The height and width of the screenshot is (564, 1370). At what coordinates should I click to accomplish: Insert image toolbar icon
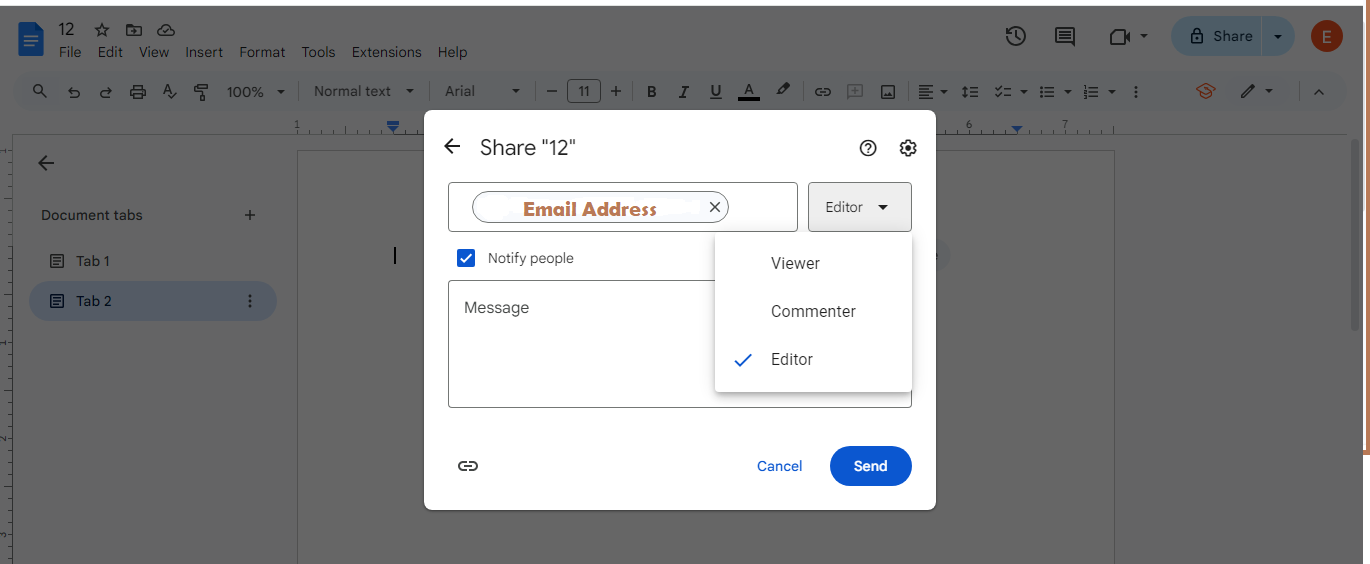888,92
